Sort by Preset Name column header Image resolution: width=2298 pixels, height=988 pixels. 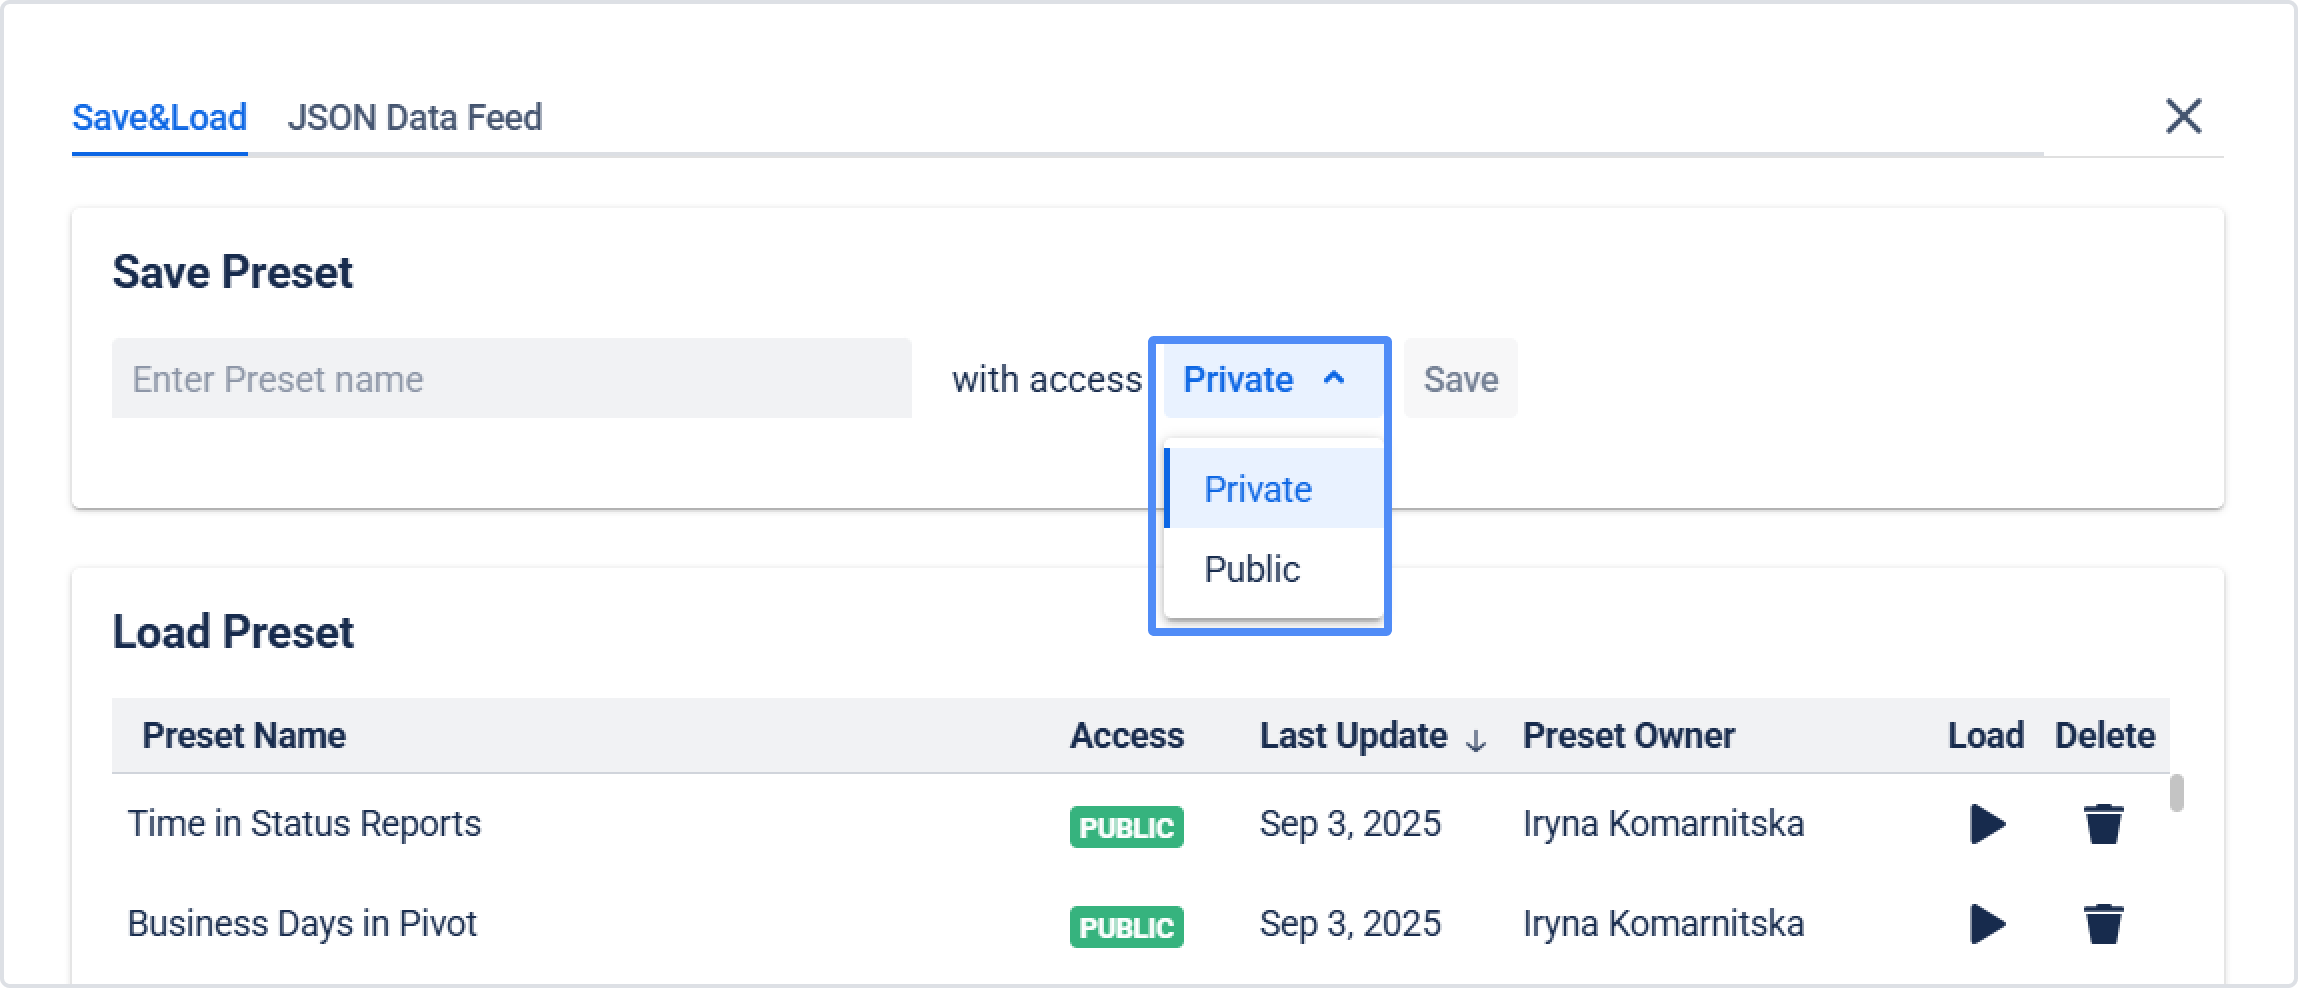244,736
